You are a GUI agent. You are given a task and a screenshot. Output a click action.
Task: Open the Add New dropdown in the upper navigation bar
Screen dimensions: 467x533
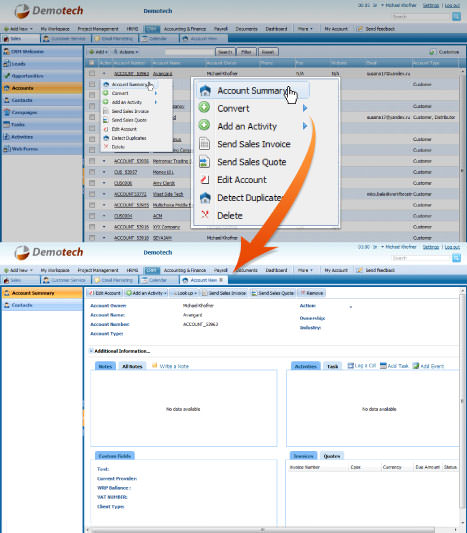pos(18,29)
